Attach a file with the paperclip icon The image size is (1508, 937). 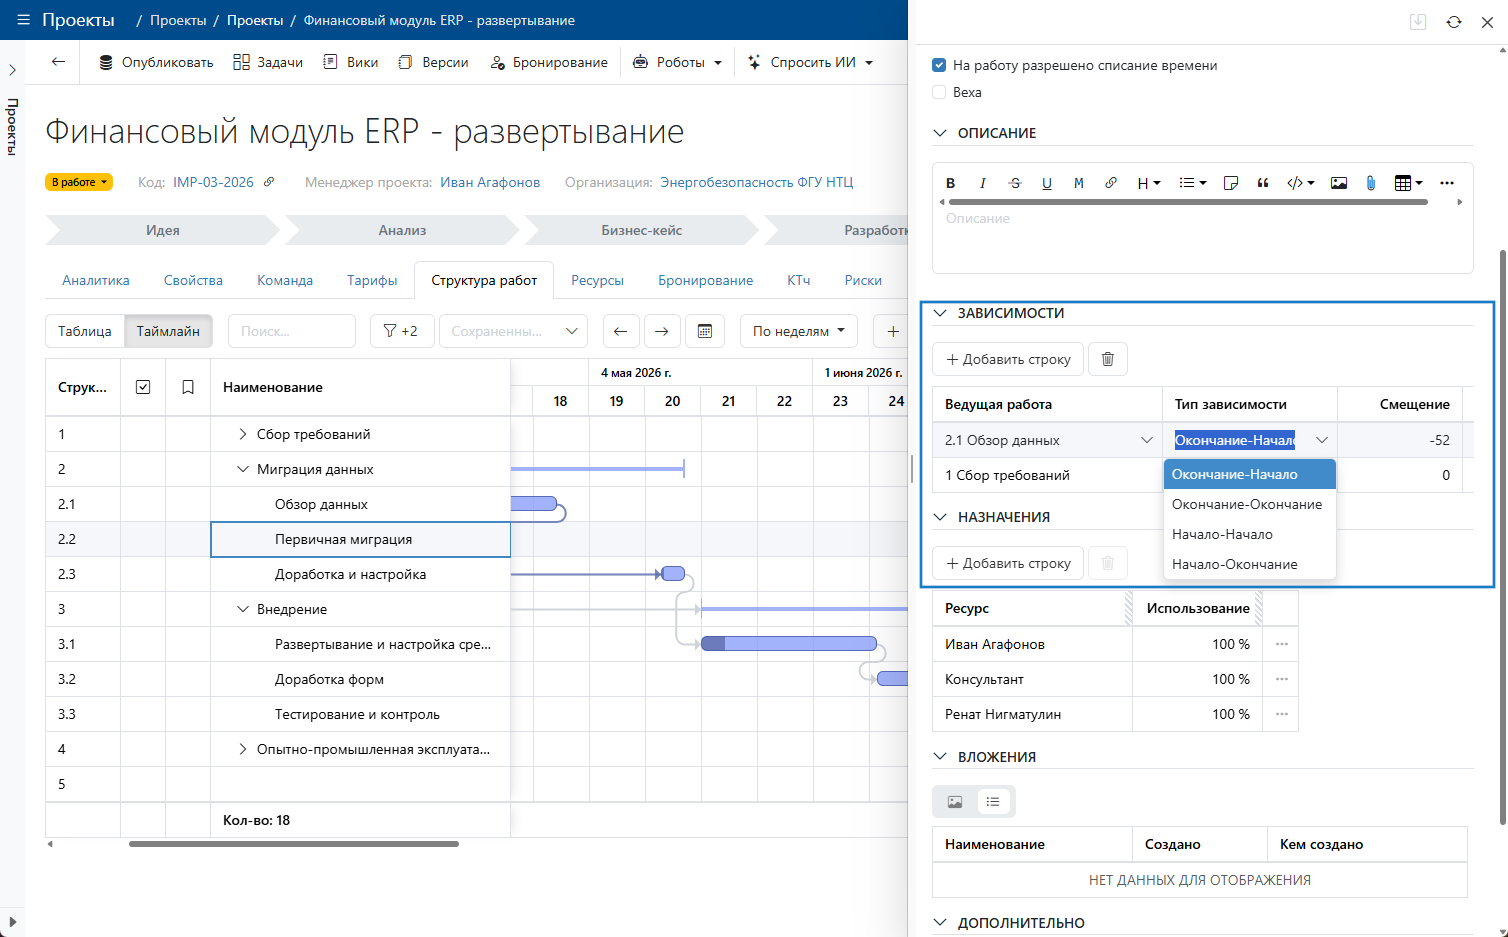(x=1371, y=183)
